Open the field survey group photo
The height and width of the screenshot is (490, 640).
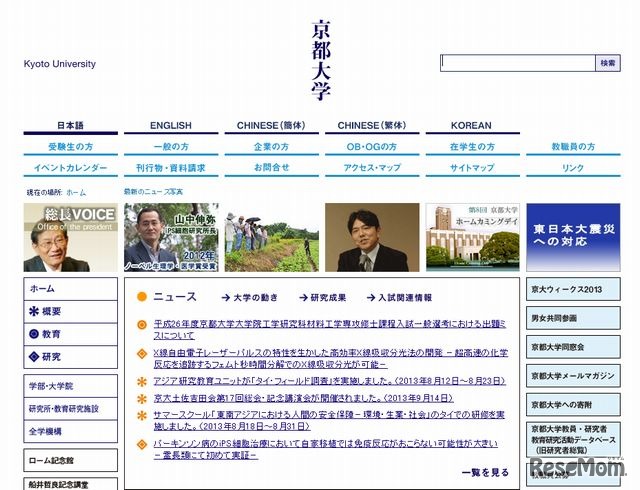point(271,237)
